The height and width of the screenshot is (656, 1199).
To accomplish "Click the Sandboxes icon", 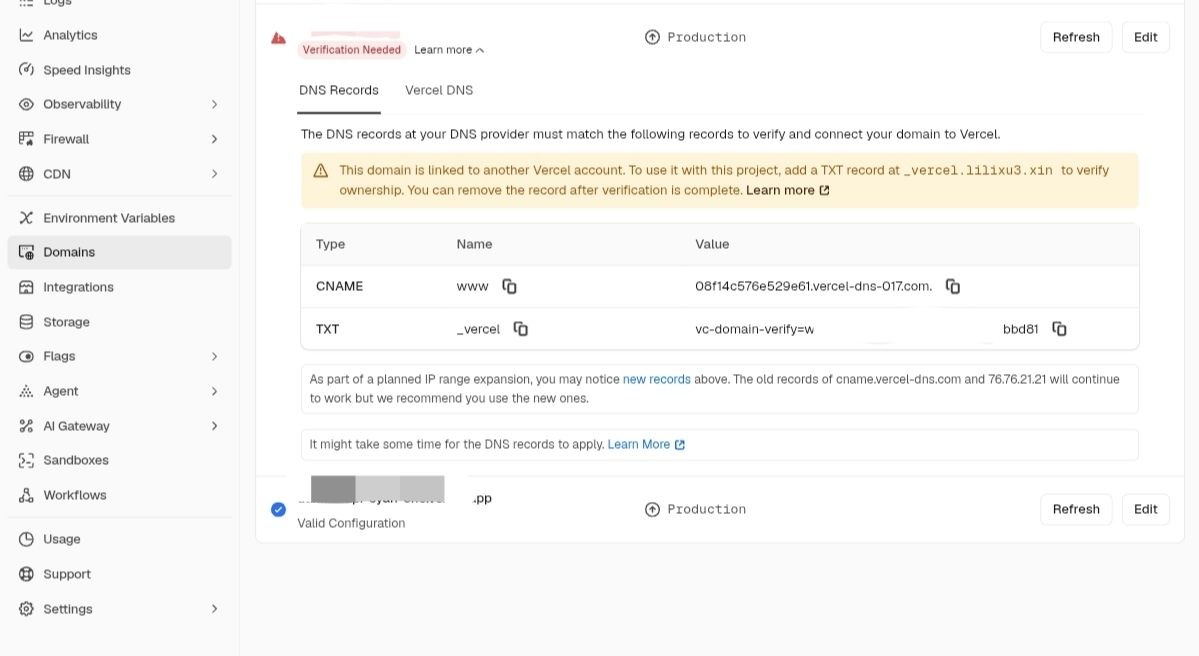I will pos(26,460).
